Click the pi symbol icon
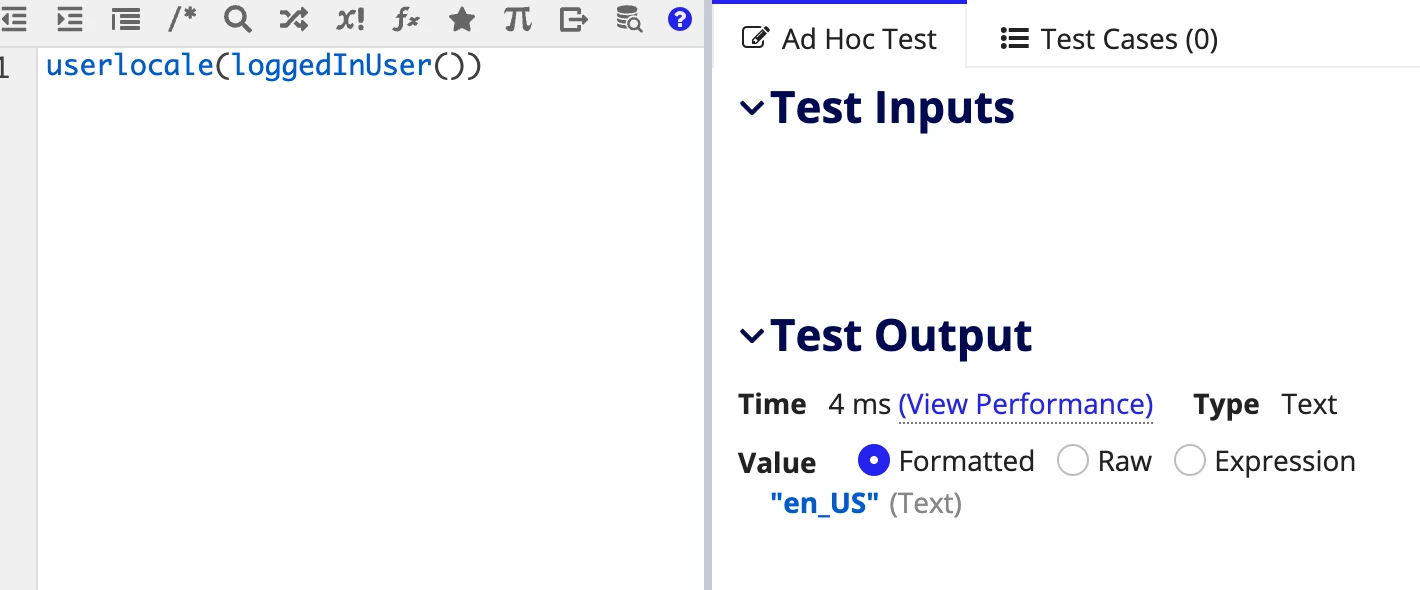The width and height of the screenshot is (1420, 590). [x=517, y=18]
